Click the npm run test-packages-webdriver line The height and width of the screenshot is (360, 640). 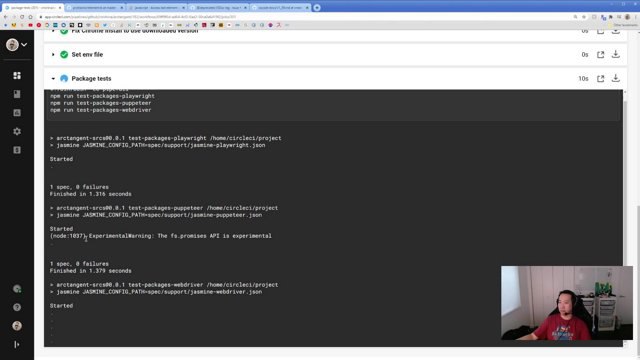pos(100,110)
